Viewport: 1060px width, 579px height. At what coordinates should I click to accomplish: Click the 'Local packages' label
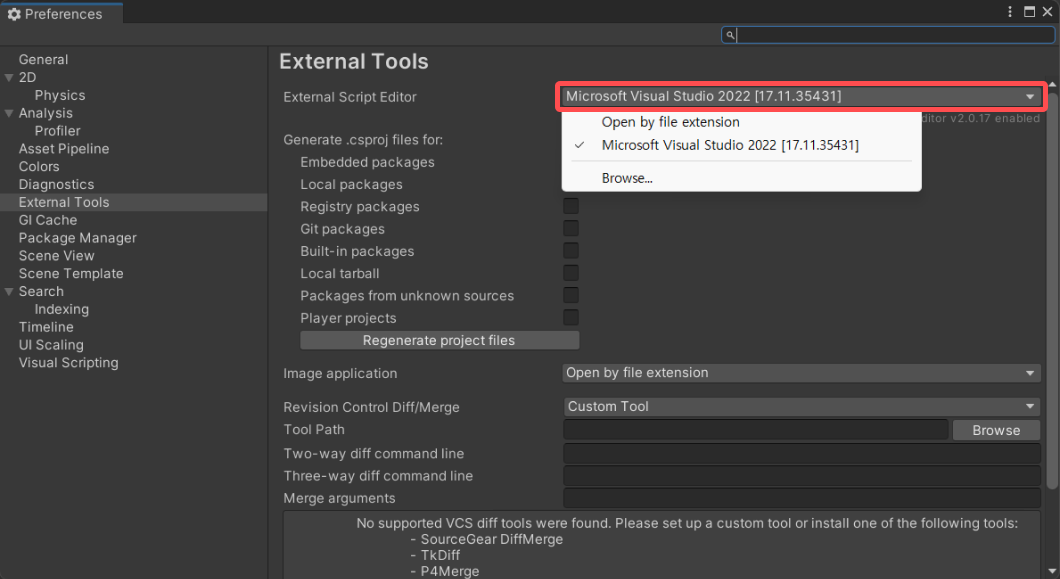point(352,185)
